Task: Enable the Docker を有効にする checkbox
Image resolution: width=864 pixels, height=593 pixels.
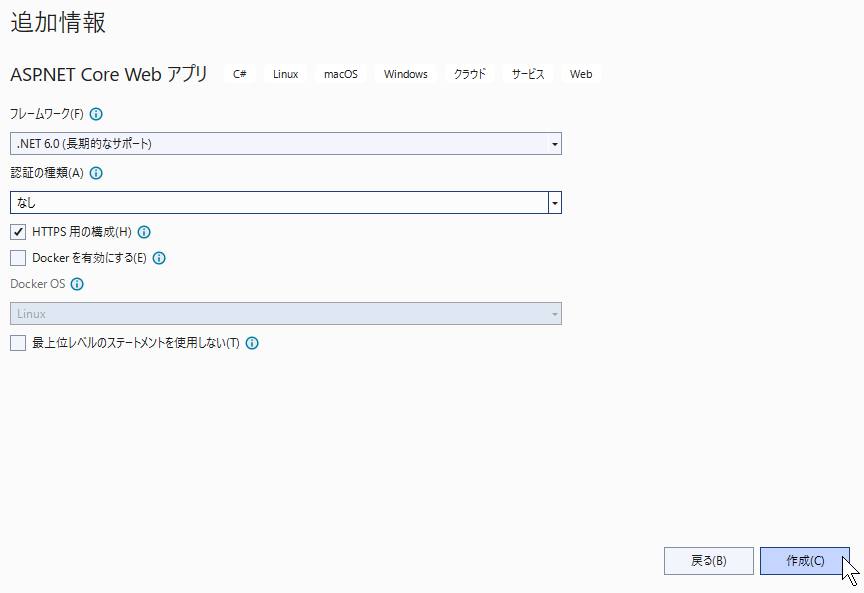Action: (x=18, y=258)
